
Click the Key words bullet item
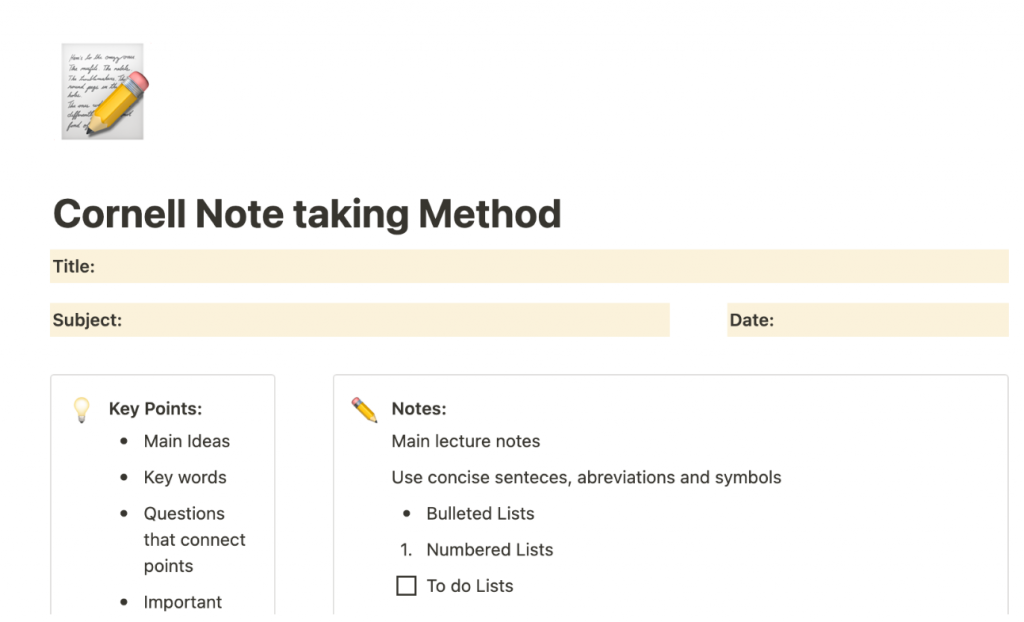(185, 477)
